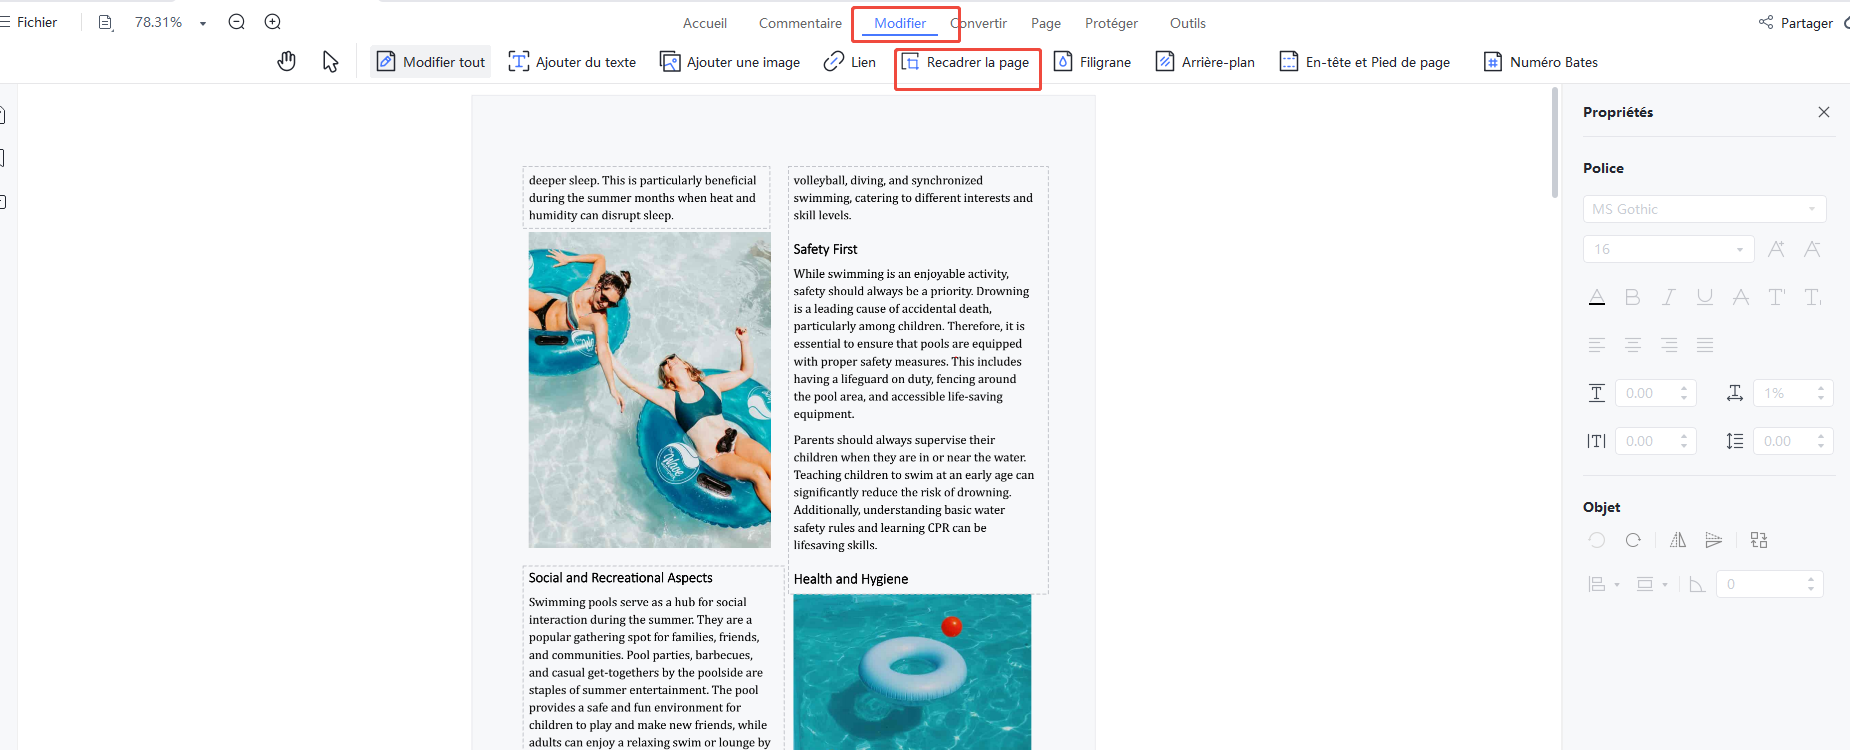1850x750 pixels.
Task: Open the Arrière-plan background tool
Action: (x=1205, y=62)
